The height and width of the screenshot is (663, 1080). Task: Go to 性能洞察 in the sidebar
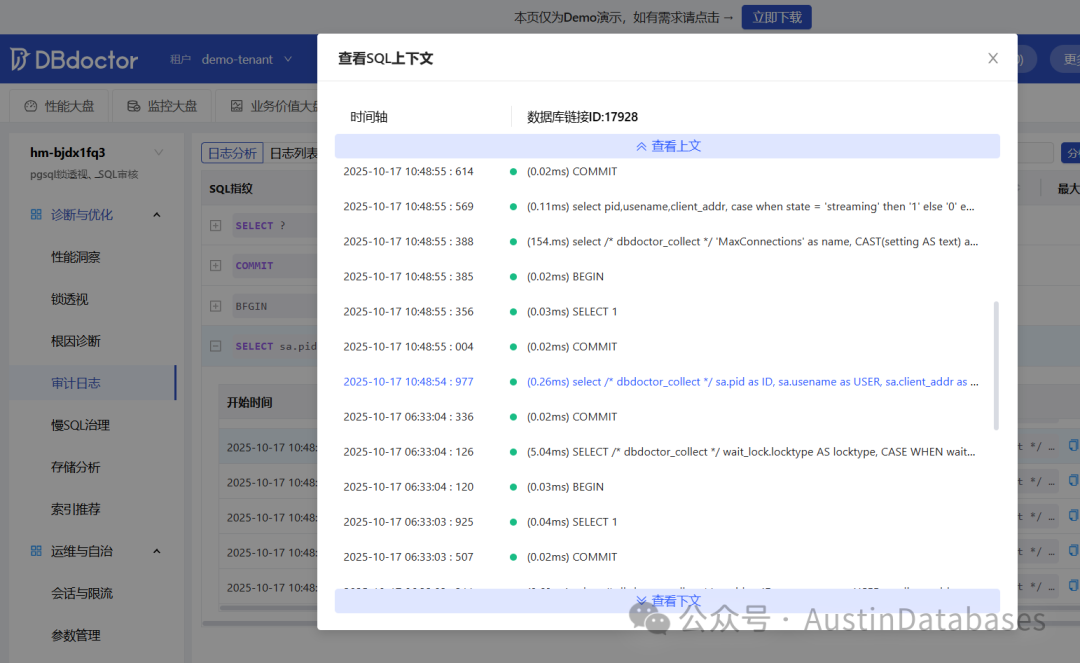click(76, 257)
